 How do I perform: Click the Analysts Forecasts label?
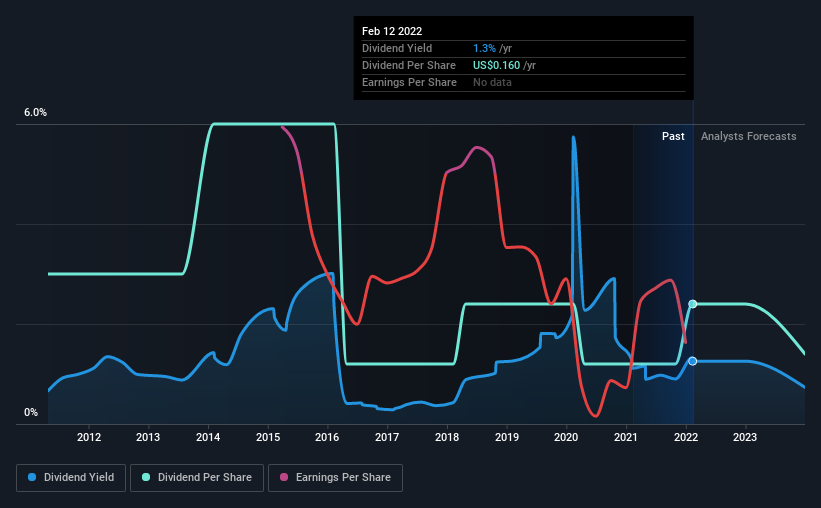click(x=748, y=136)
